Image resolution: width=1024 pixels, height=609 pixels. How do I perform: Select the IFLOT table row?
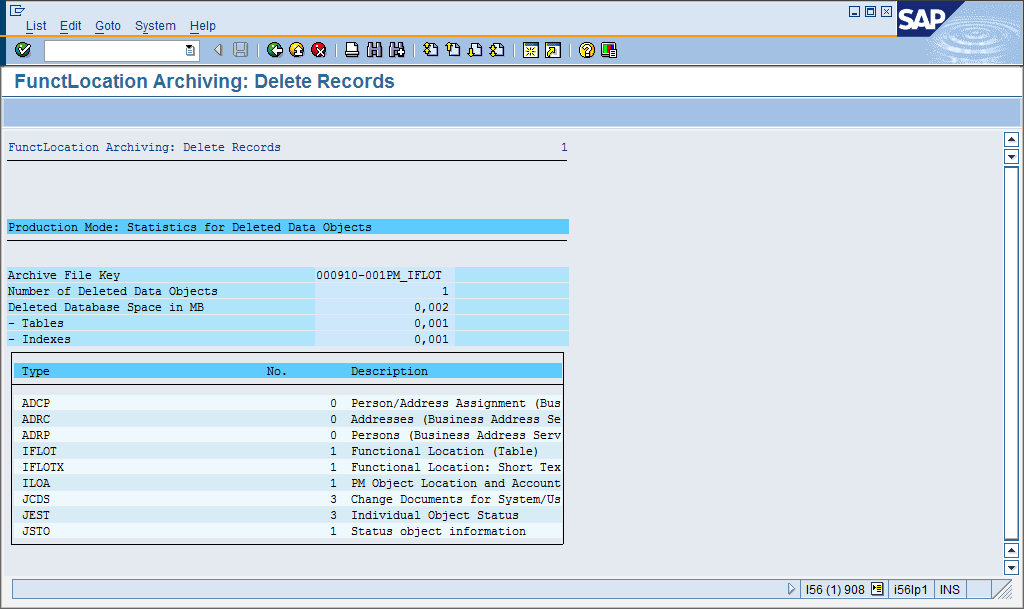(287, 451)
